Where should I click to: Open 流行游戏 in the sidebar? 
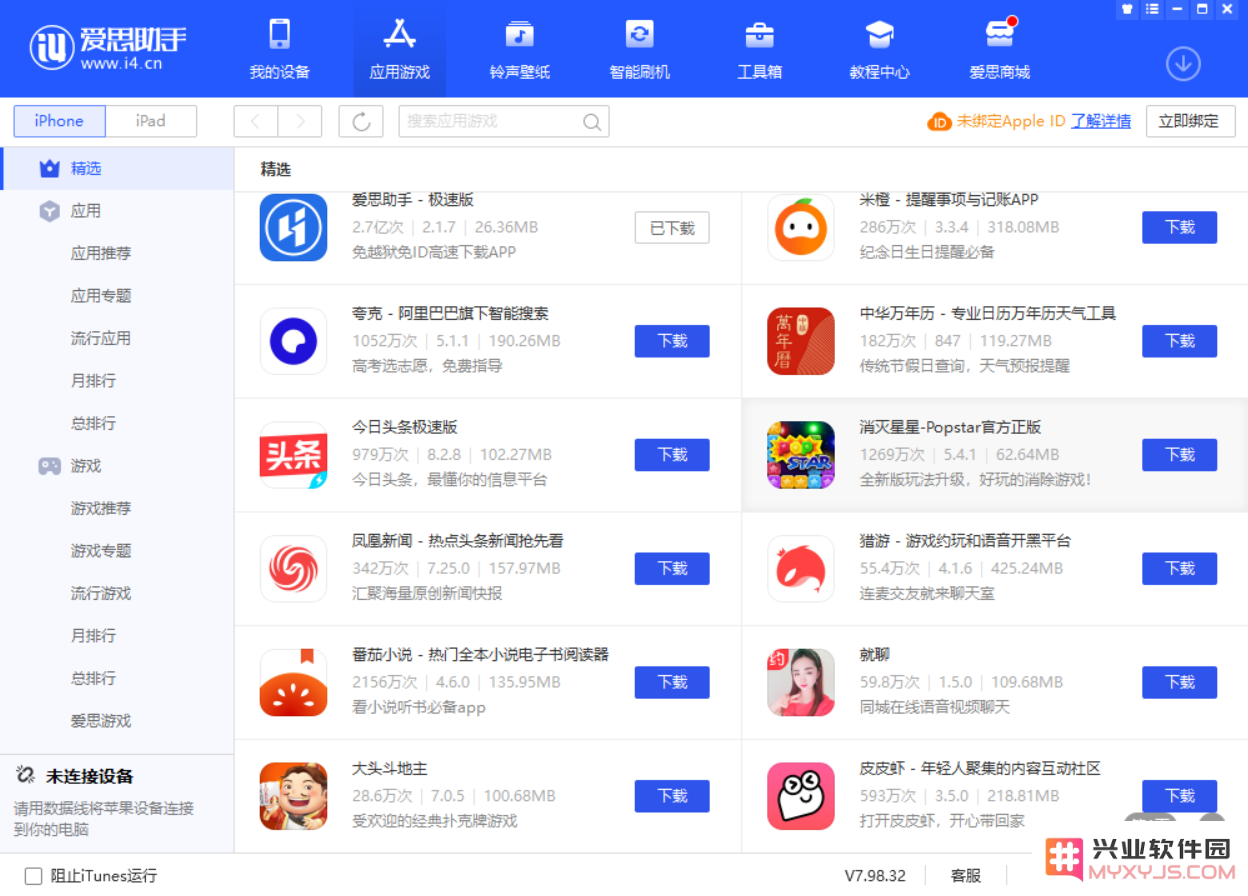point(101,594)
